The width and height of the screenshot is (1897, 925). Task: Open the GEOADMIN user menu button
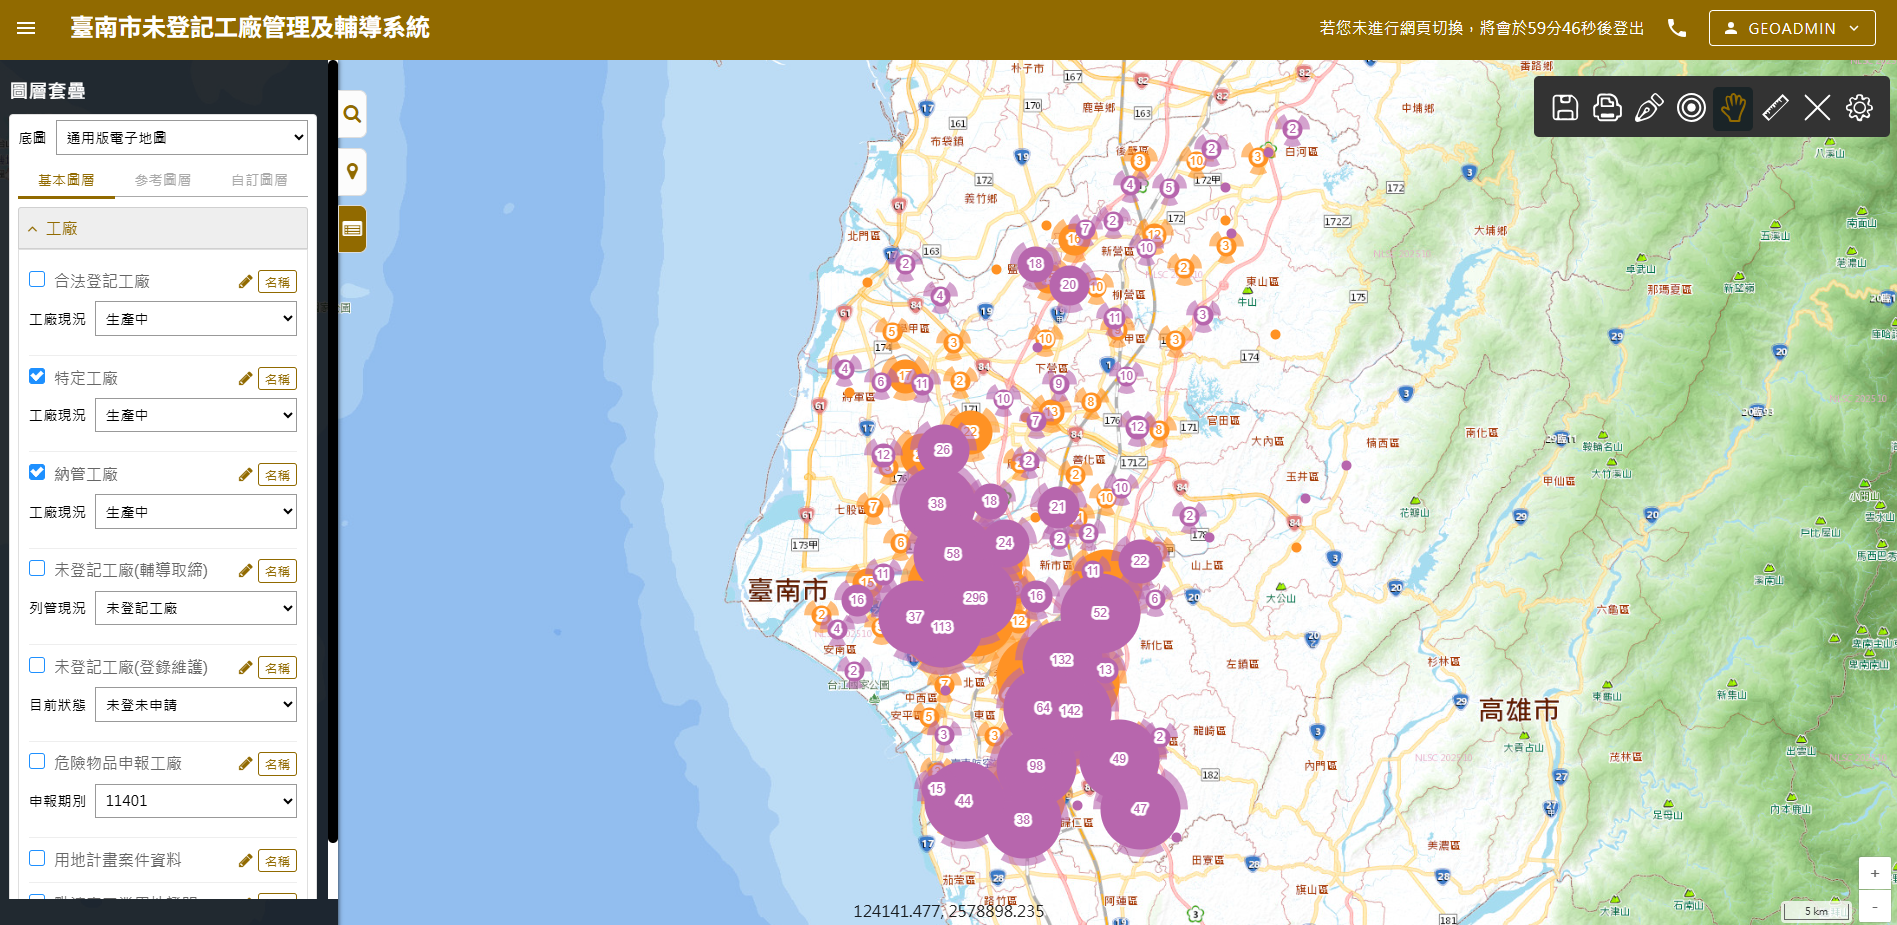click(1791, 28)
